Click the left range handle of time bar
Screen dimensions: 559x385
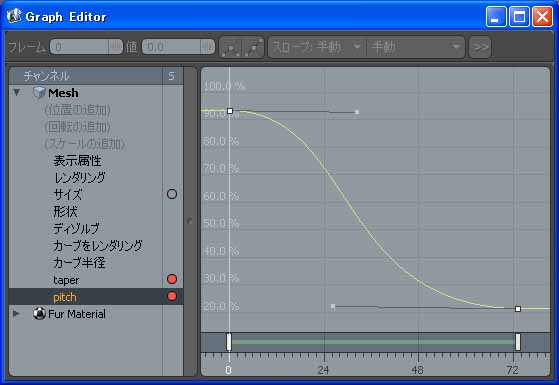(x=229, y=342)
